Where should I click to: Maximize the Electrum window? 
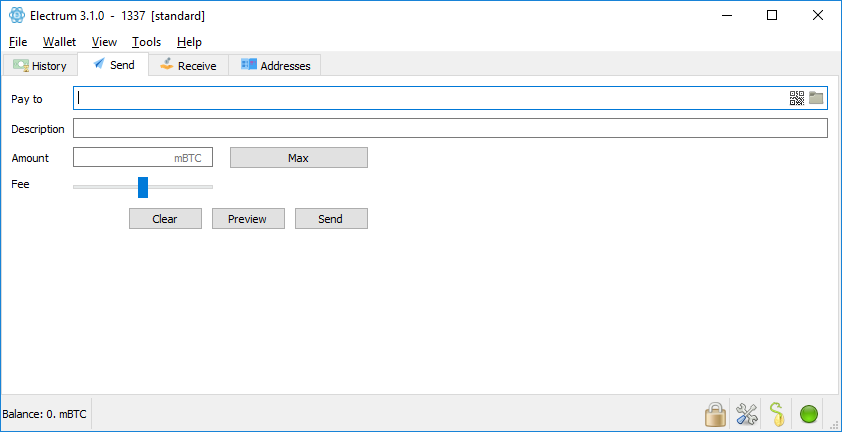(772, 16)
